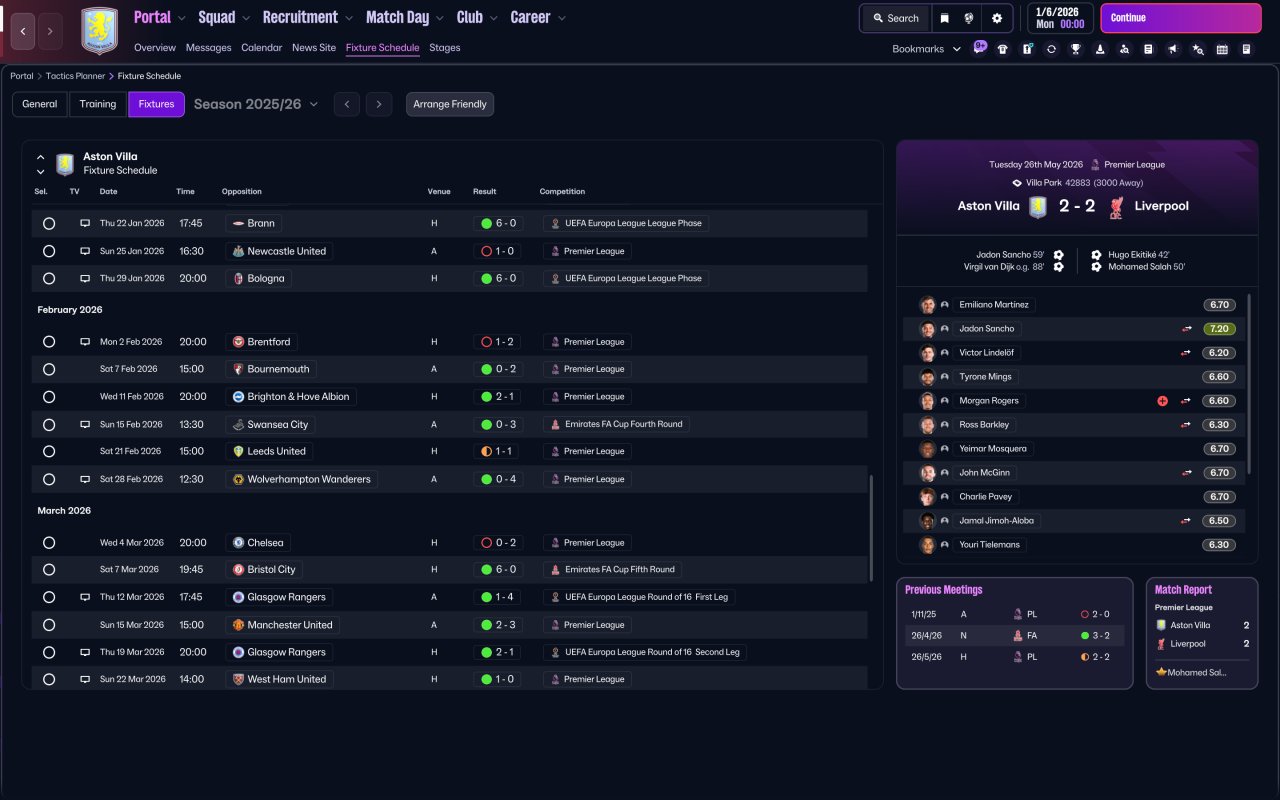Screen dimensions: 1280x800
Task: Click the Manchester United club badge icon
Action: tap(238, 625)
